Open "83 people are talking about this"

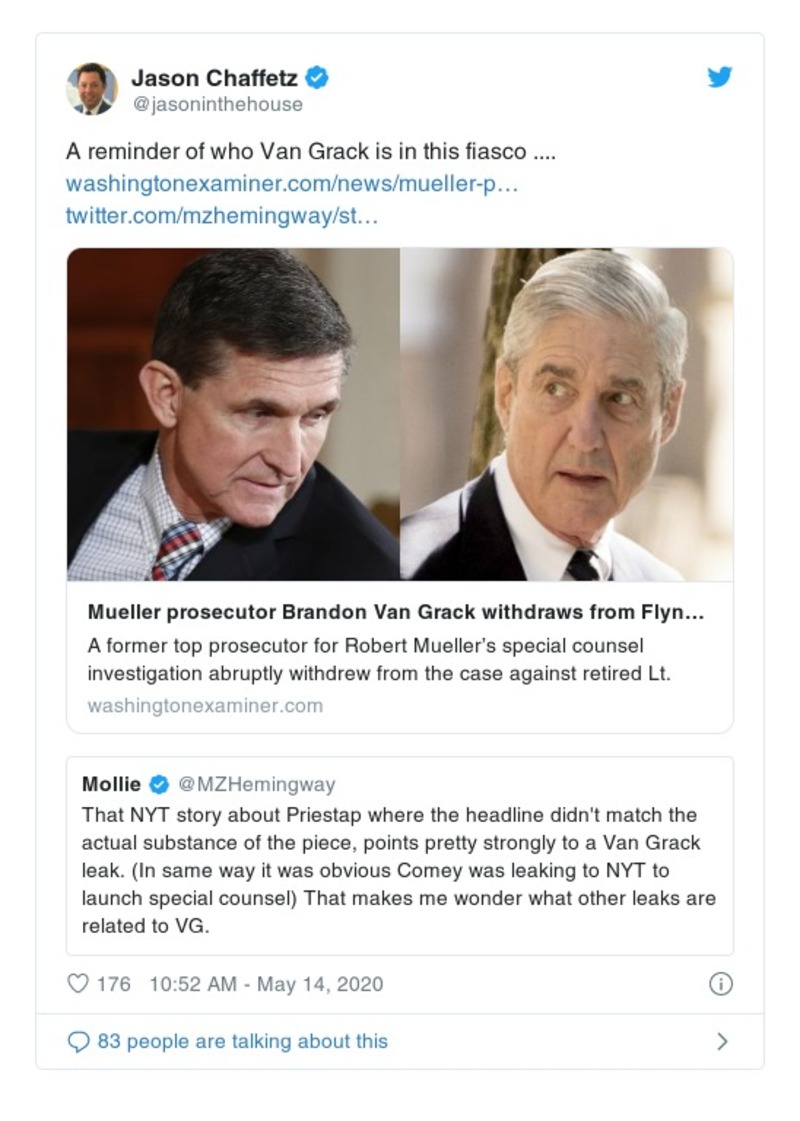click(x=242, y=1041)
